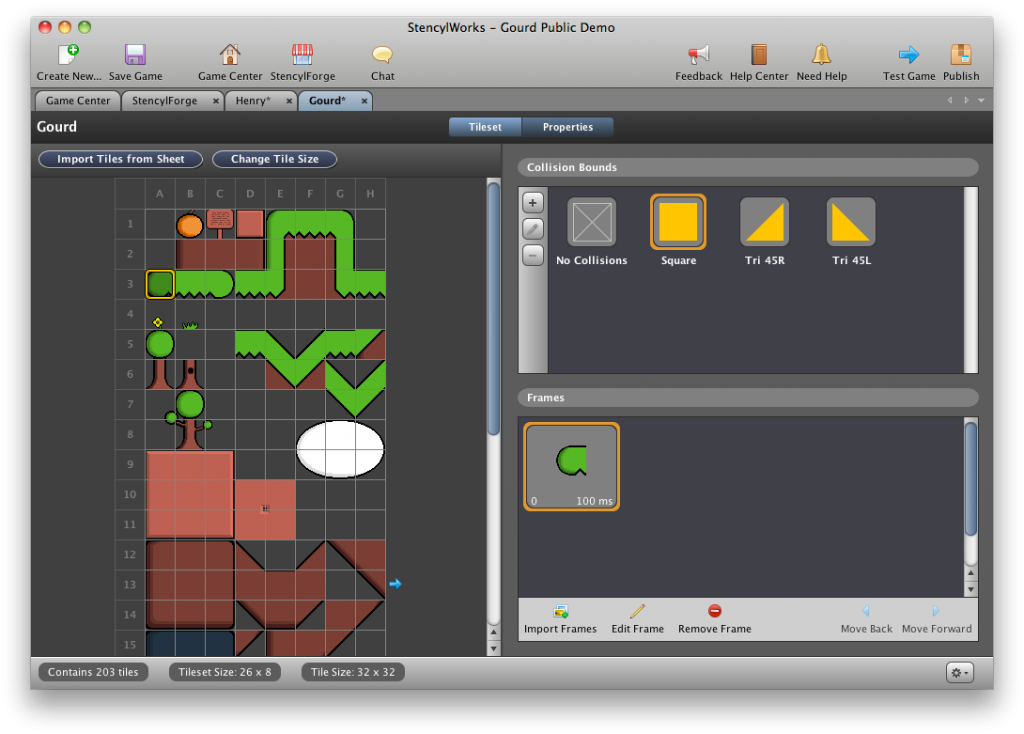The image size is (1024, 734).
Task: Click the Create New toolbar icon
Action: coord(68,54)
